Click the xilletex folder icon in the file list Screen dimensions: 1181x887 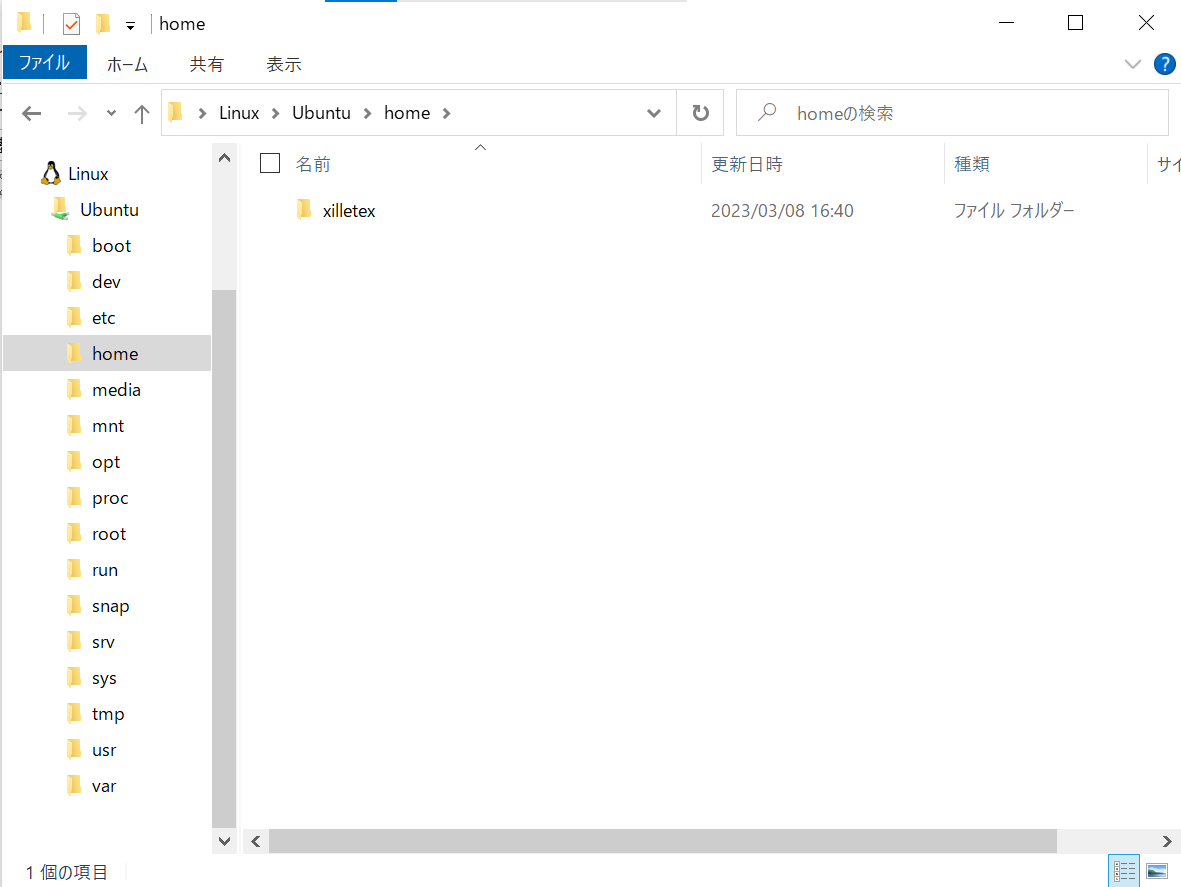point(304,210)
